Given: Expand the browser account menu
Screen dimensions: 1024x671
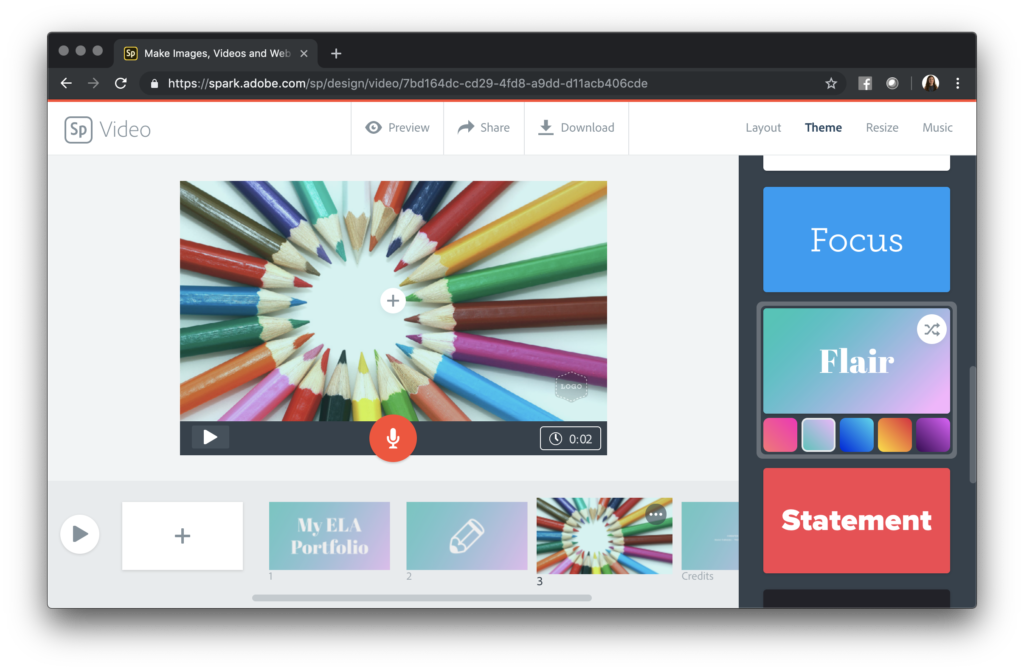Looking at the screenshot, I should 931,83.
